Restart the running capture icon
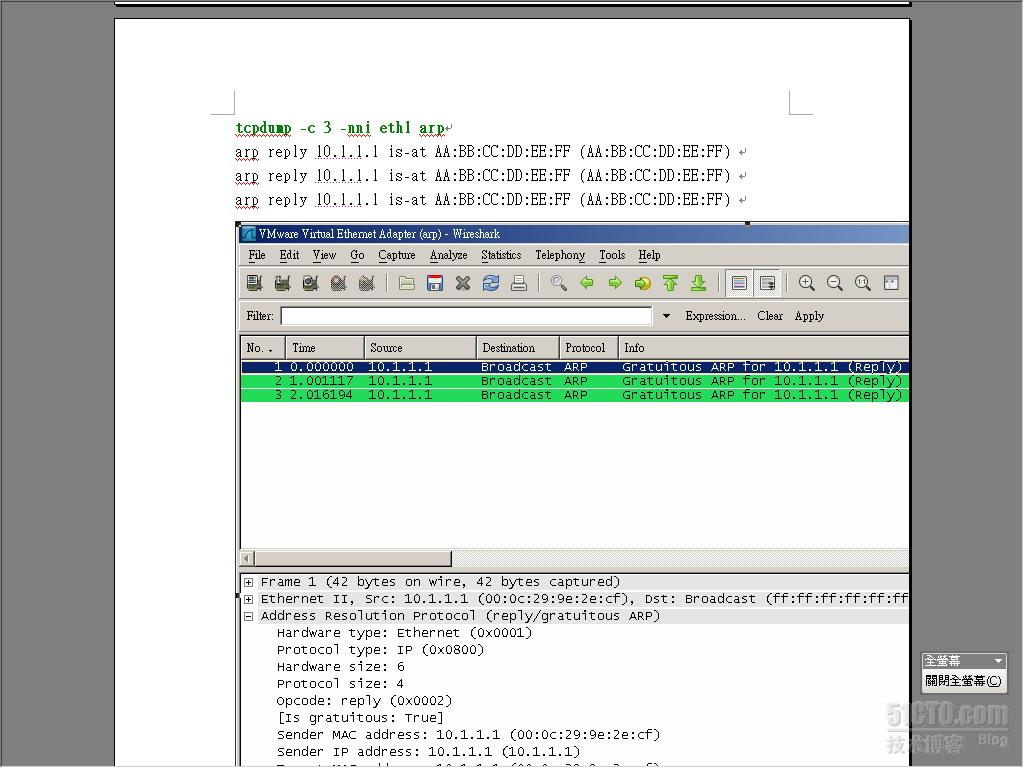This screenshot has height=768, width=1024. 366,283
